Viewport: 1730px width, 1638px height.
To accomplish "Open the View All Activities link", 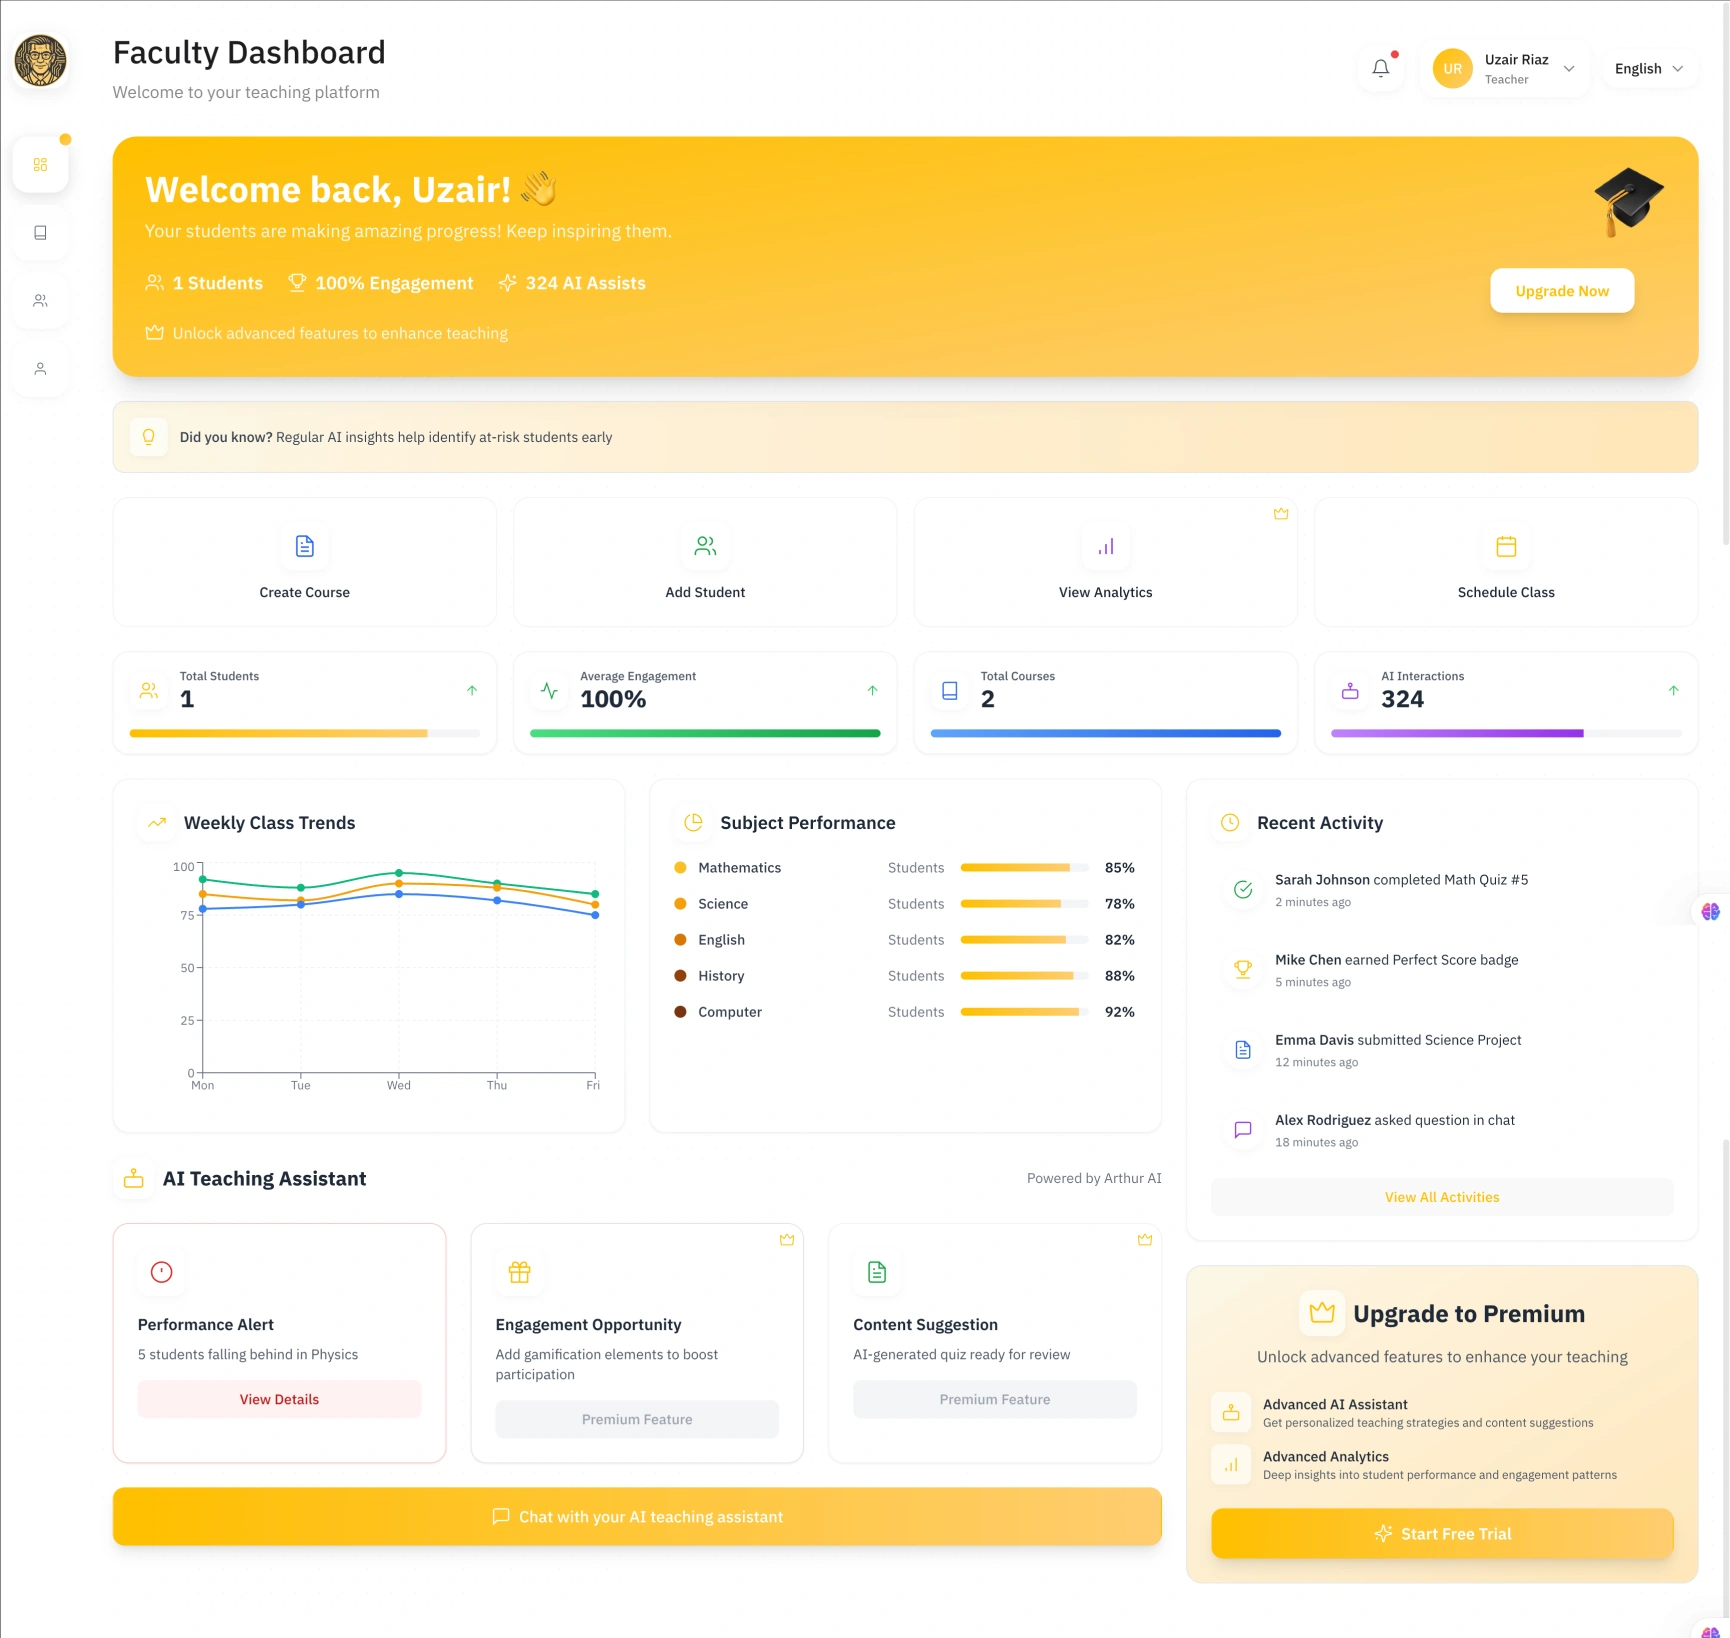I will [1442, 1197].
